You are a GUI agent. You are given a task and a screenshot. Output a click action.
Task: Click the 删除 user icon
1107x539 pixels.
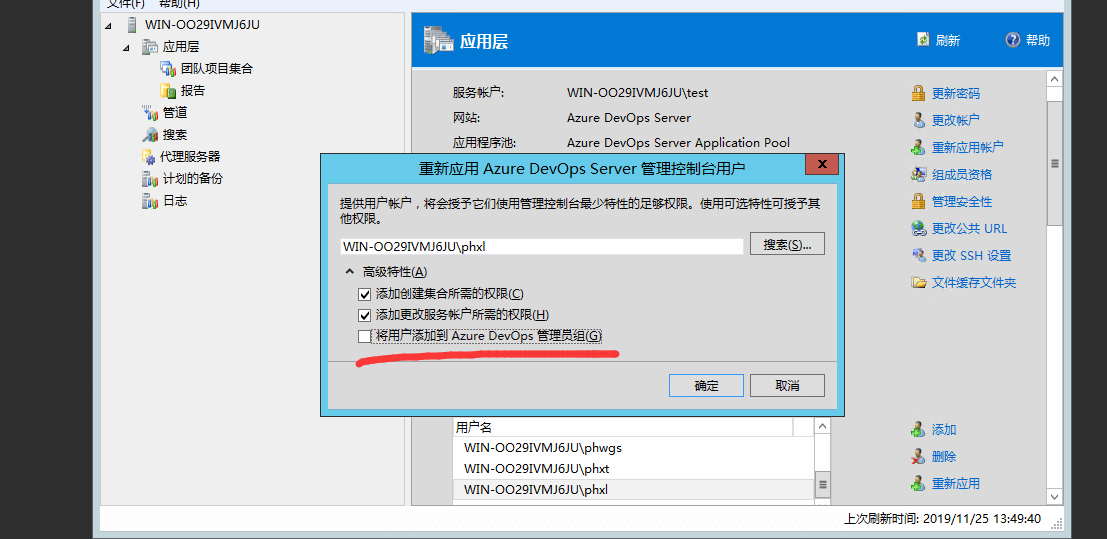click(x=918, y=456)
